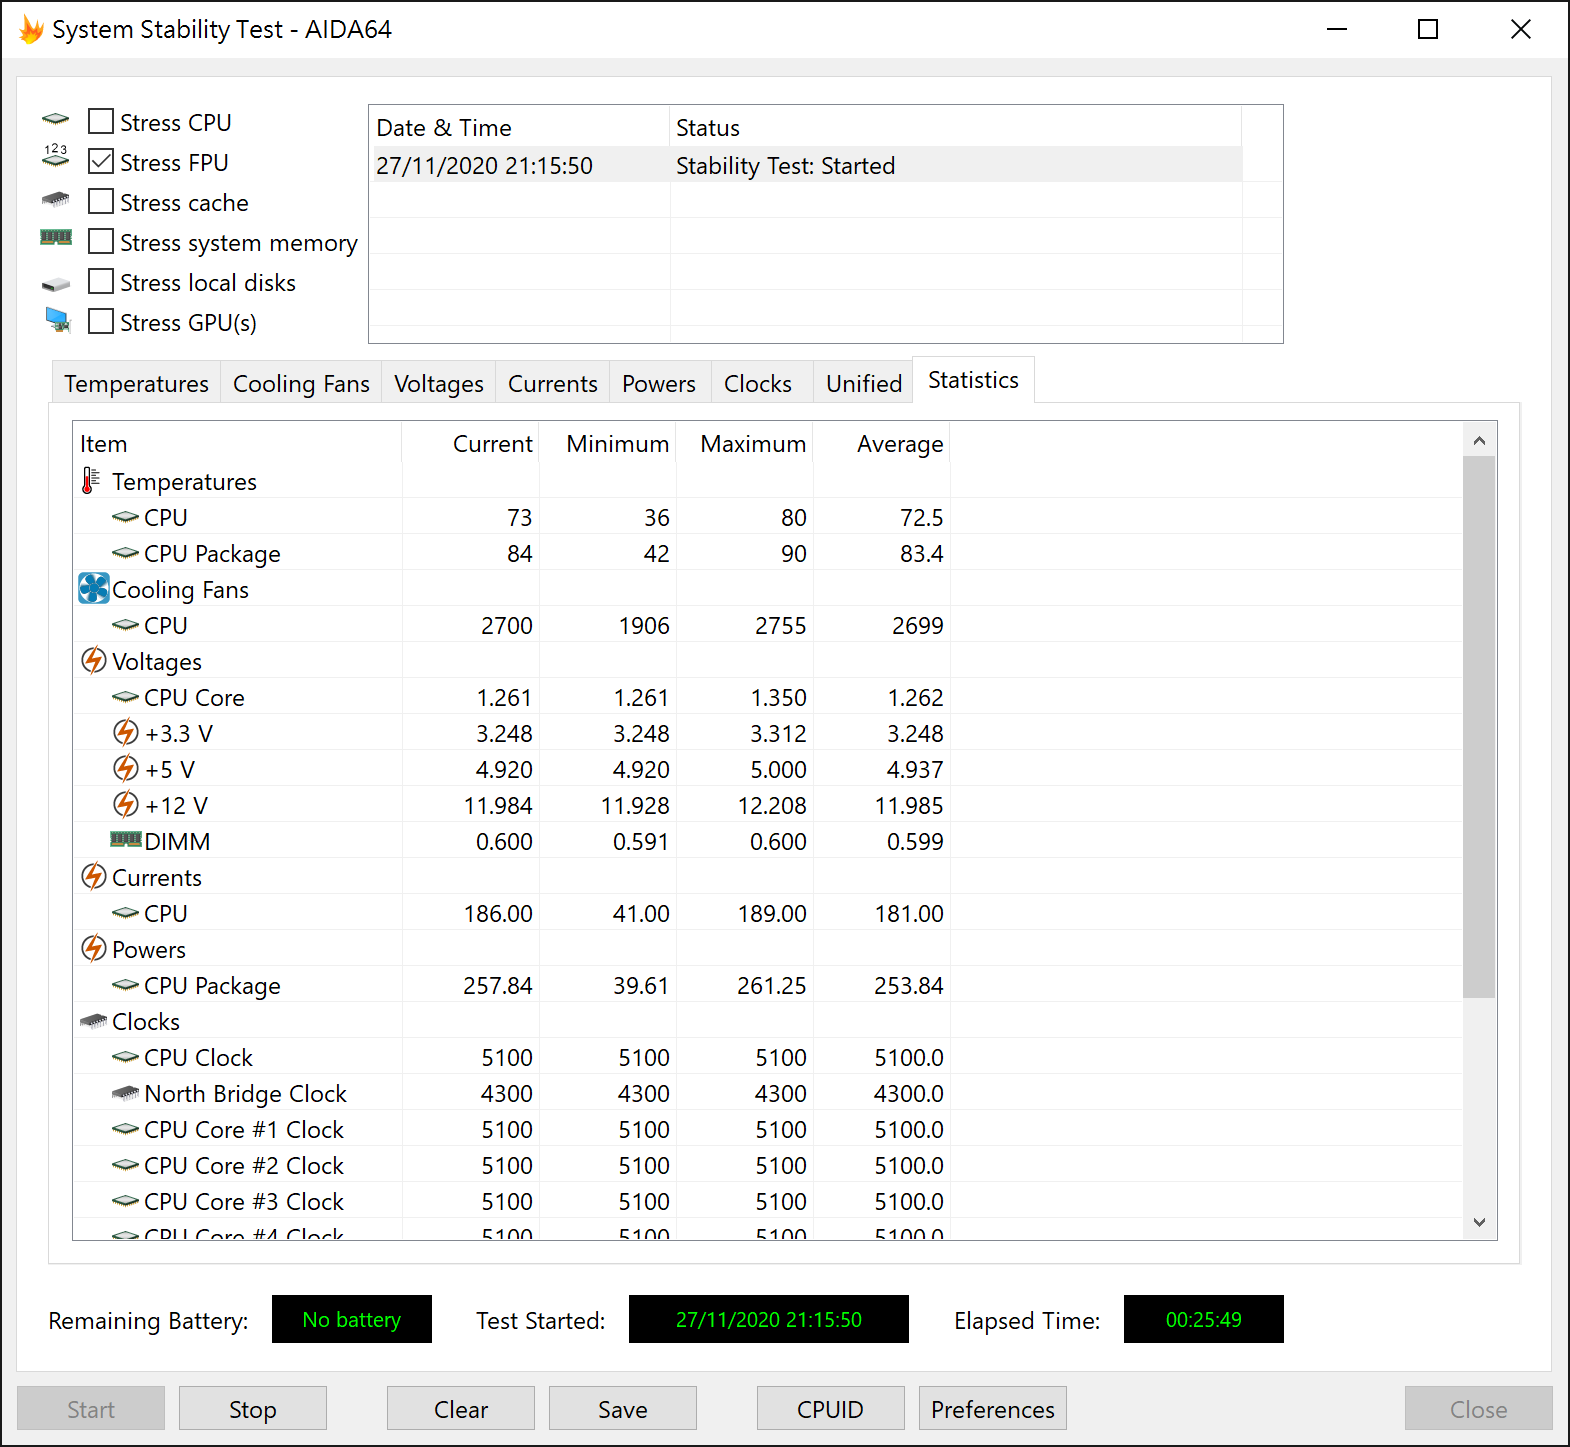Click the Current column header
This screenshot has width=1570, height=1447.
point(471,443)
